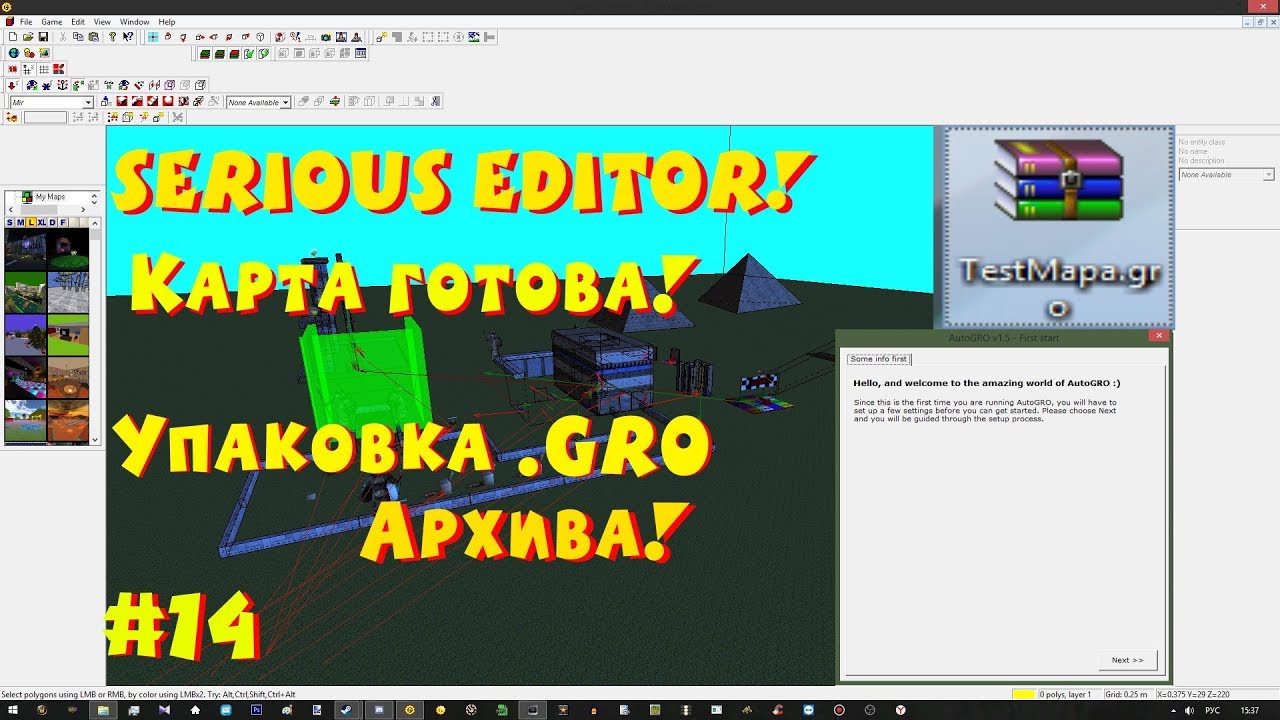Click the Next >> button in AutoGRO

1127,660
